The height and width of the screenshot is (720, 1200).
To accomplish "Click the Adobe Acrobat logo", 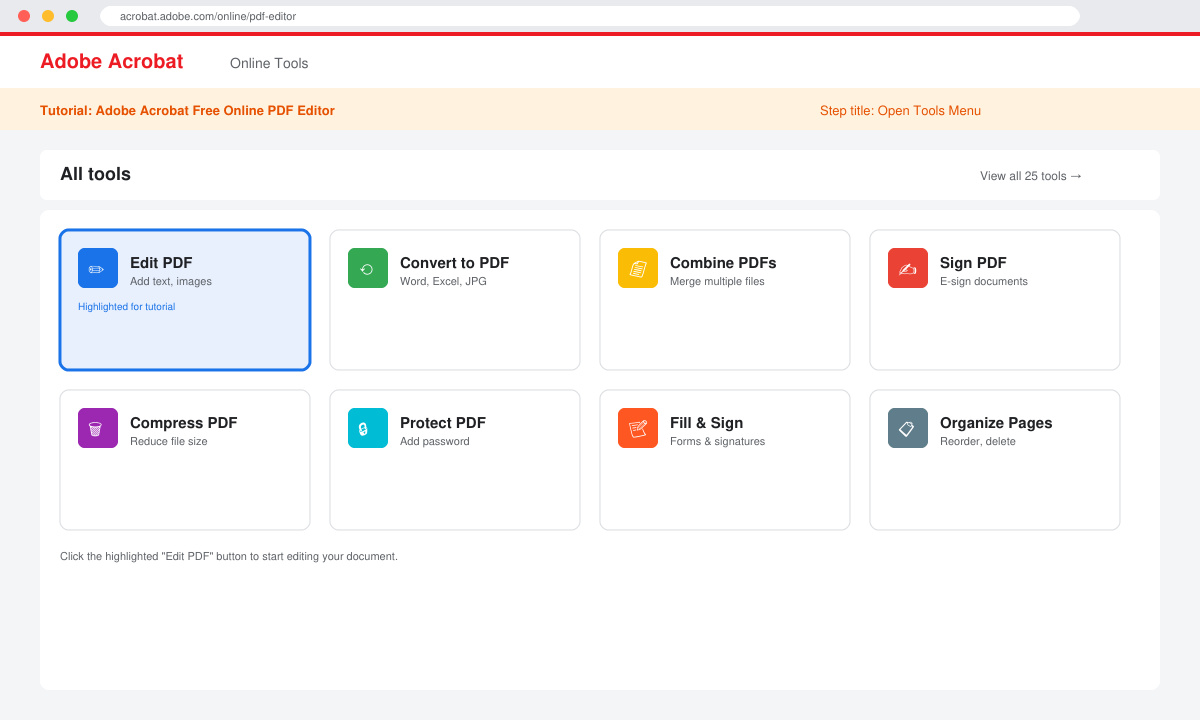I will [x=111, y=61].
